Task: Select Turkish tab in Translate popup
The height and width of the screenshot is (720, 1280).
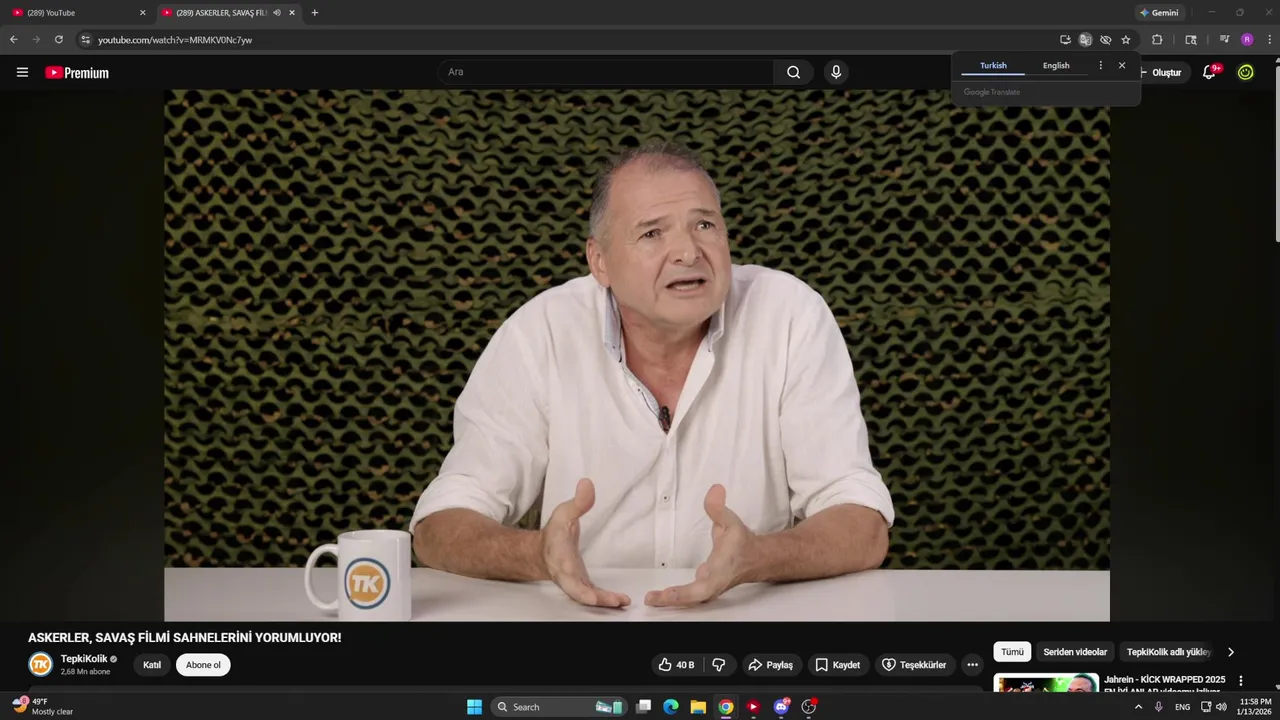Action: 993,65
